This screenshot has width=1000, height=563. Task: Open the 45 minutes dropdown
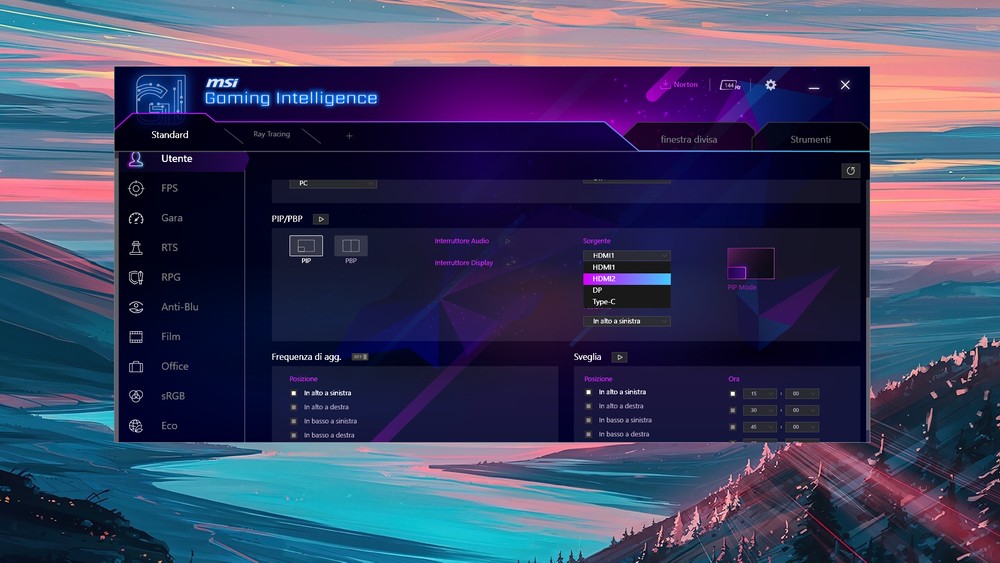[x=760, y=427]
